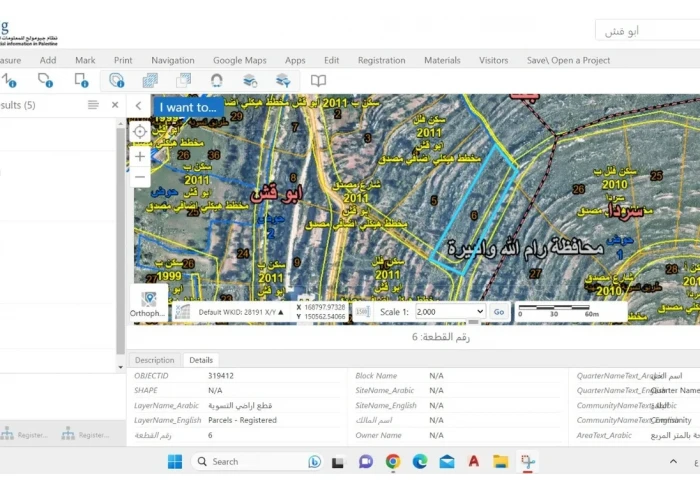
Task: Click the locate me target icon
Action: (x=140, y=132)
